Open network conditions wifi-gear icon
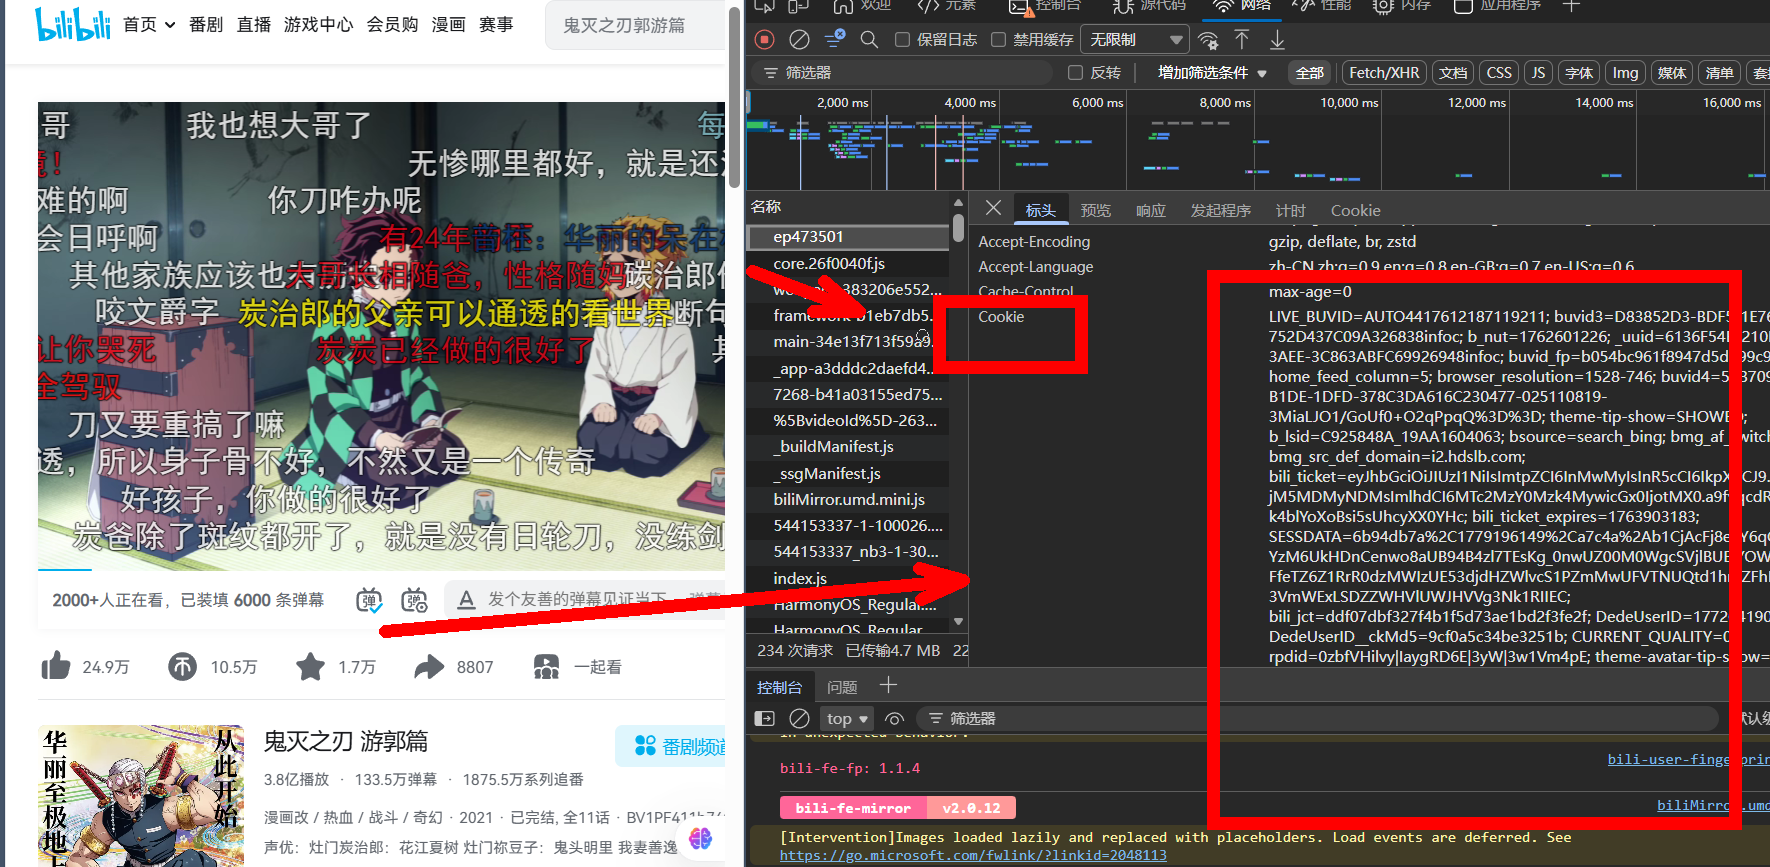 point(1208,40)
